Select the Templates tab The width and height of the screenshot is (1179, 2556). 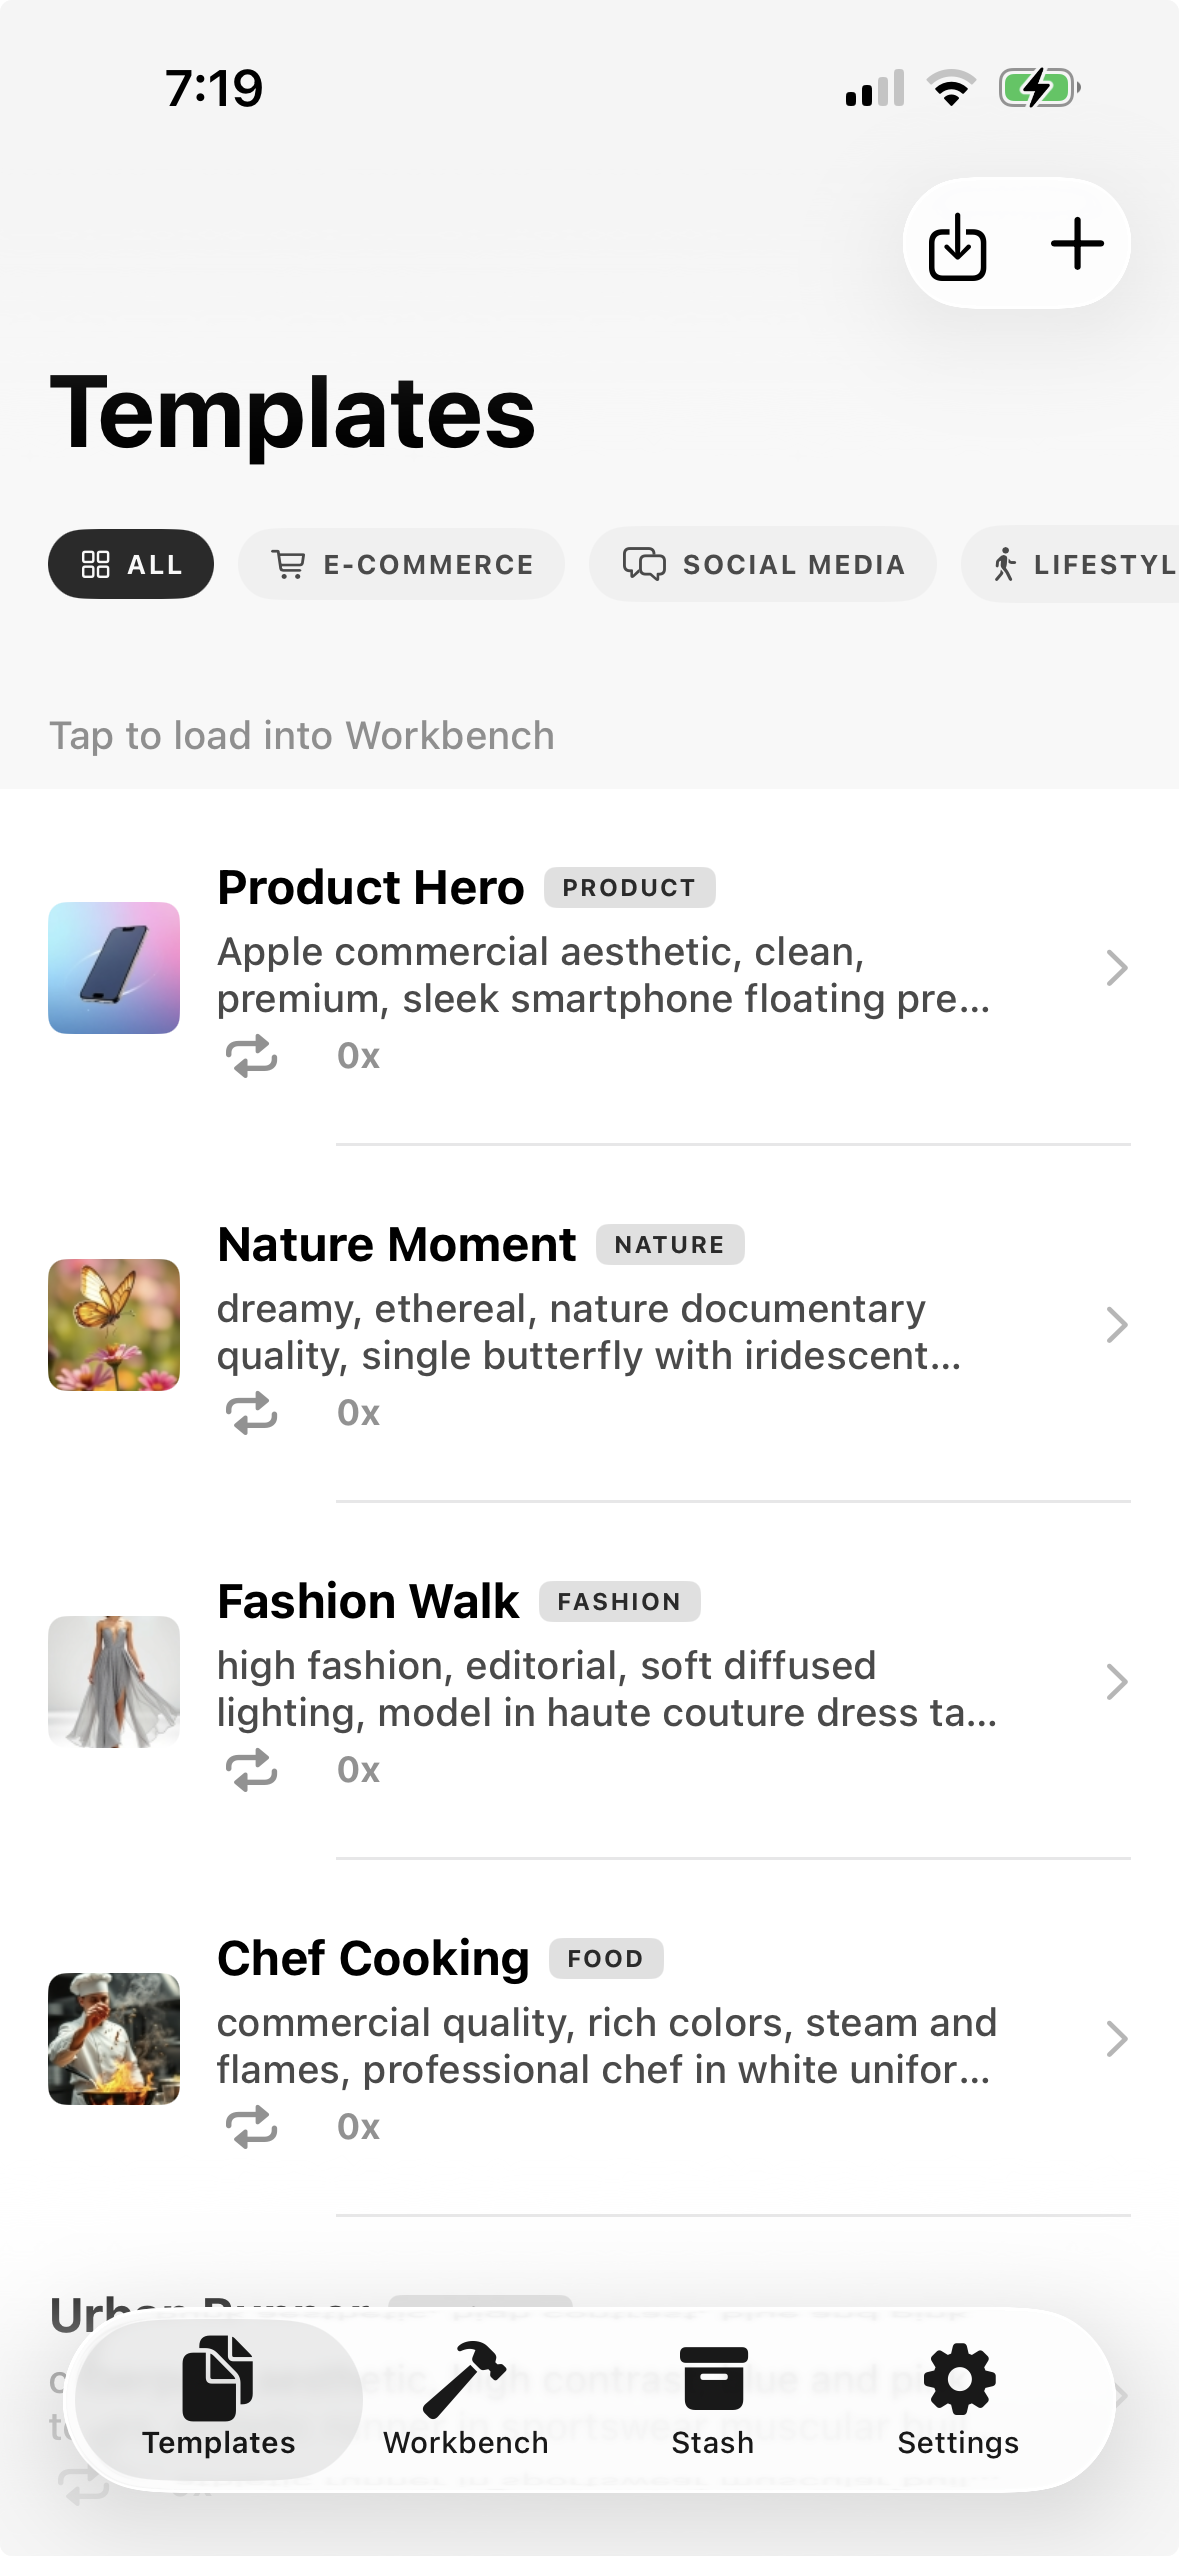[x=218, y=2398]
